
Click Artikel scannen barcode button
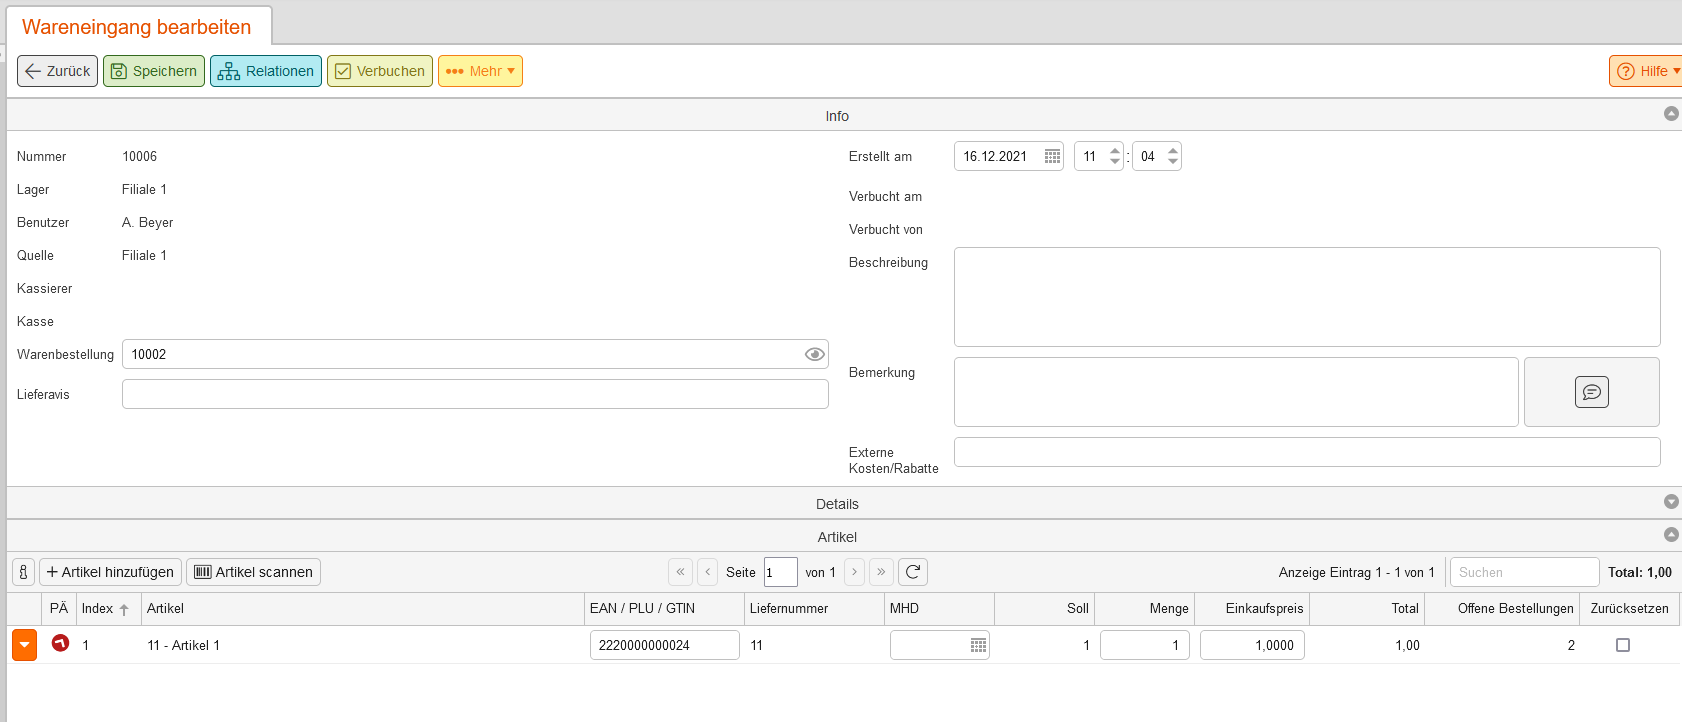point(254,572)
